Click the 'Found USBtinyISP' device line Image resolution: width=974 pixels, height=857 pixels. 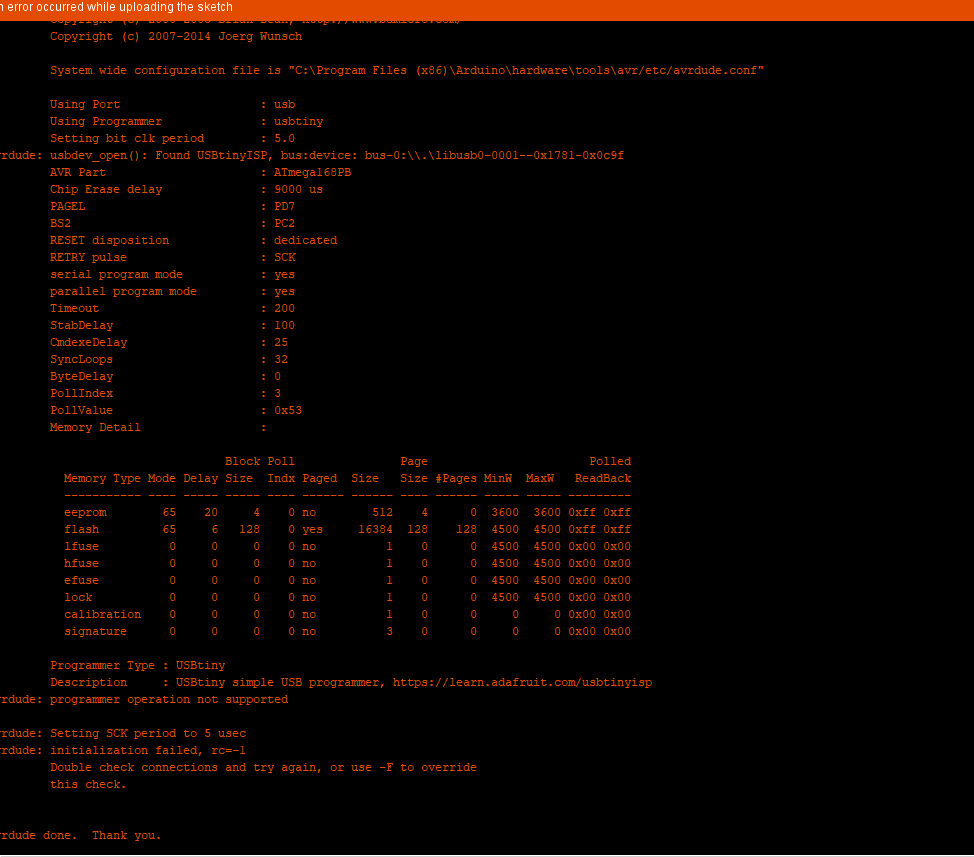pyautogui.click(x=312, y=155)
